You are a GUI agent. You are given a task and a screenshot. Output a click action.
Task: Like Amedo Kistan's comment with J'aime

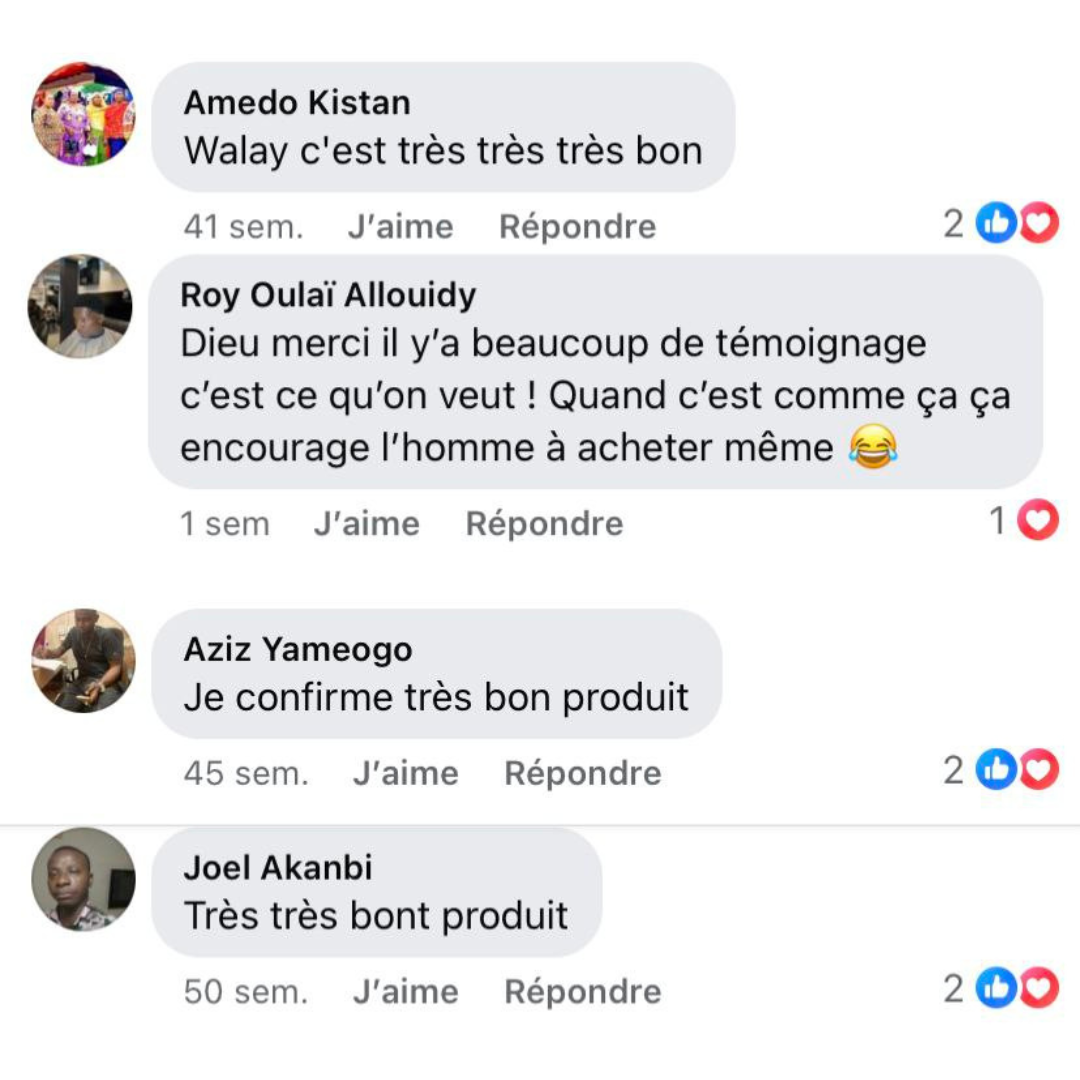pos(400,227)
